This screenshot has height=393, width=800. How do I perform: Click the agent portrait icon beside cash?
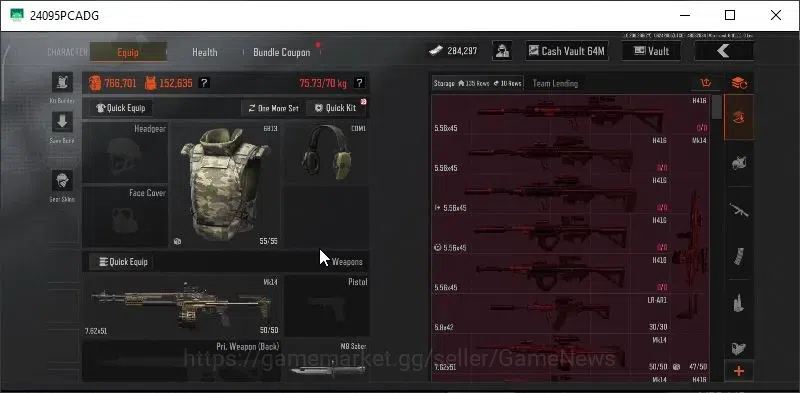pos(502,51)
